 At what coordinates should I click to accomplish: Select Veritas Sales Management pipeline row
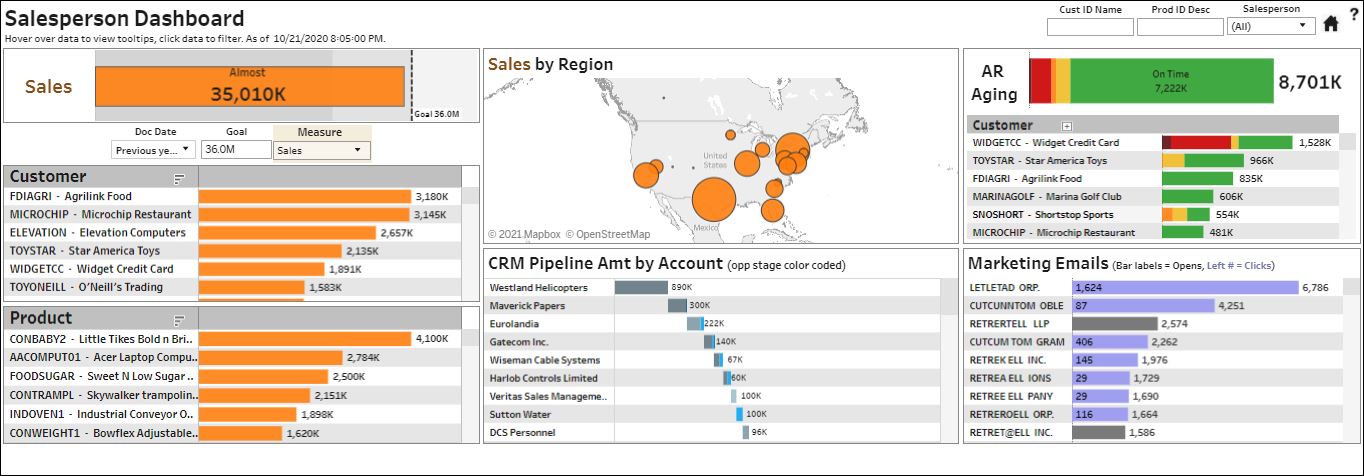click(714, 395)
